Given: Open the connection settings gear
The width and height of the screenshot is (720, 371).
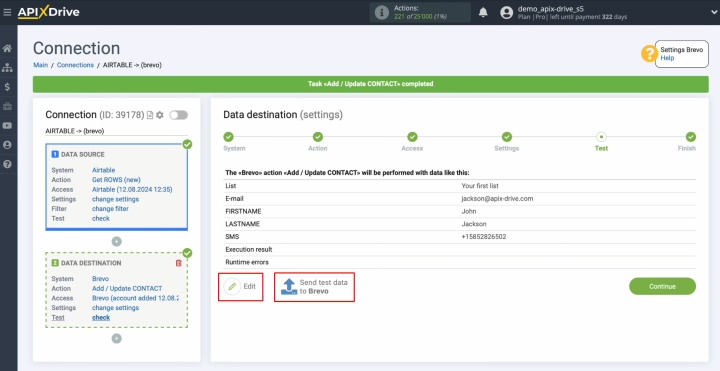Looking at the screenshot, I should coord(159,115).
